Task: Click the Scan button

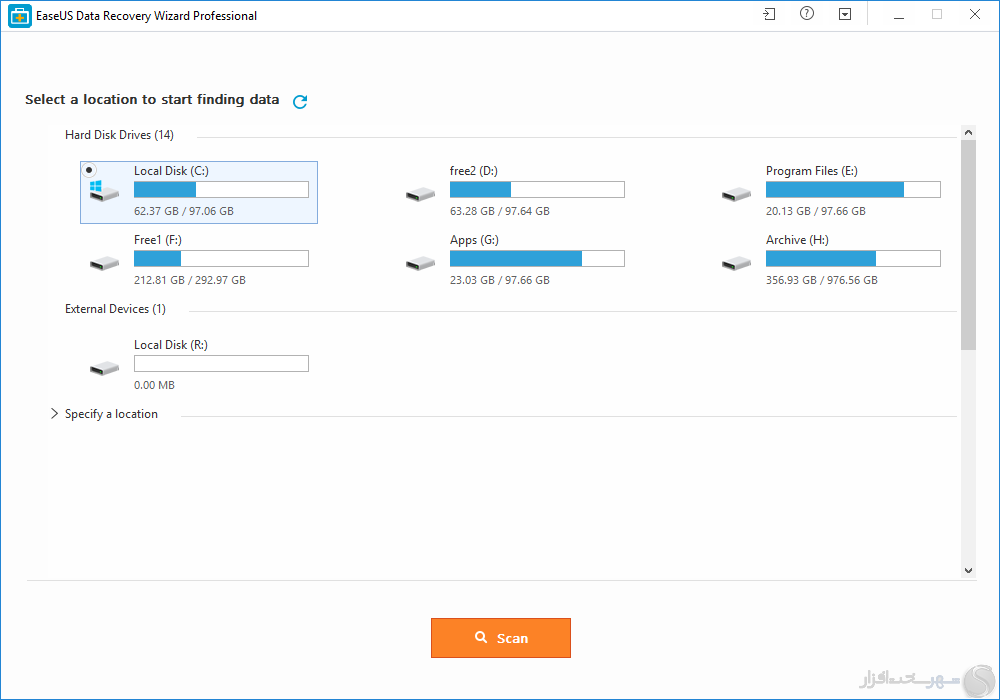Action: (x=501, y=638)
